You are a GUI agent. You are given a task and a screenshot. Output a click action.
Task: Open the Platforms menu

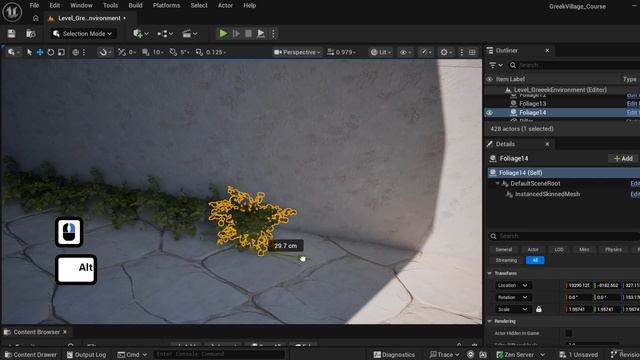[166, 6]
